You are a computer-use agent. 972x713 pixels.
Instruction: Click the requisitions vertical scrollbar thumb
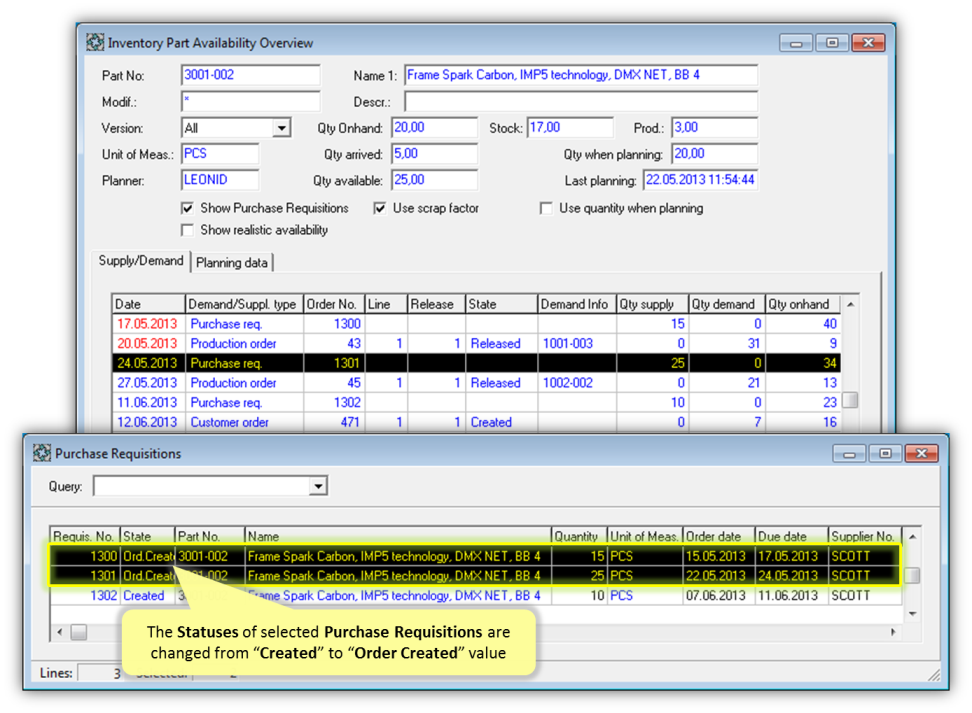[x=912, y=575]
